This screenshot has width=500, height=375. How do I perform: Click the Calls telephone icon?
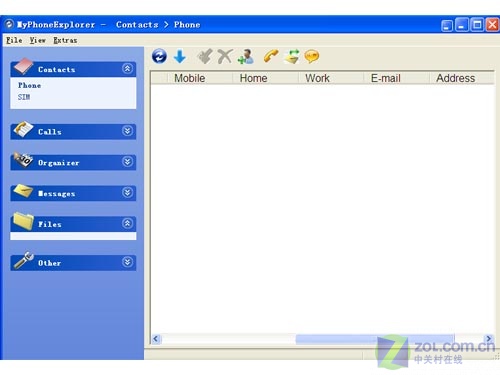(23, 129)
